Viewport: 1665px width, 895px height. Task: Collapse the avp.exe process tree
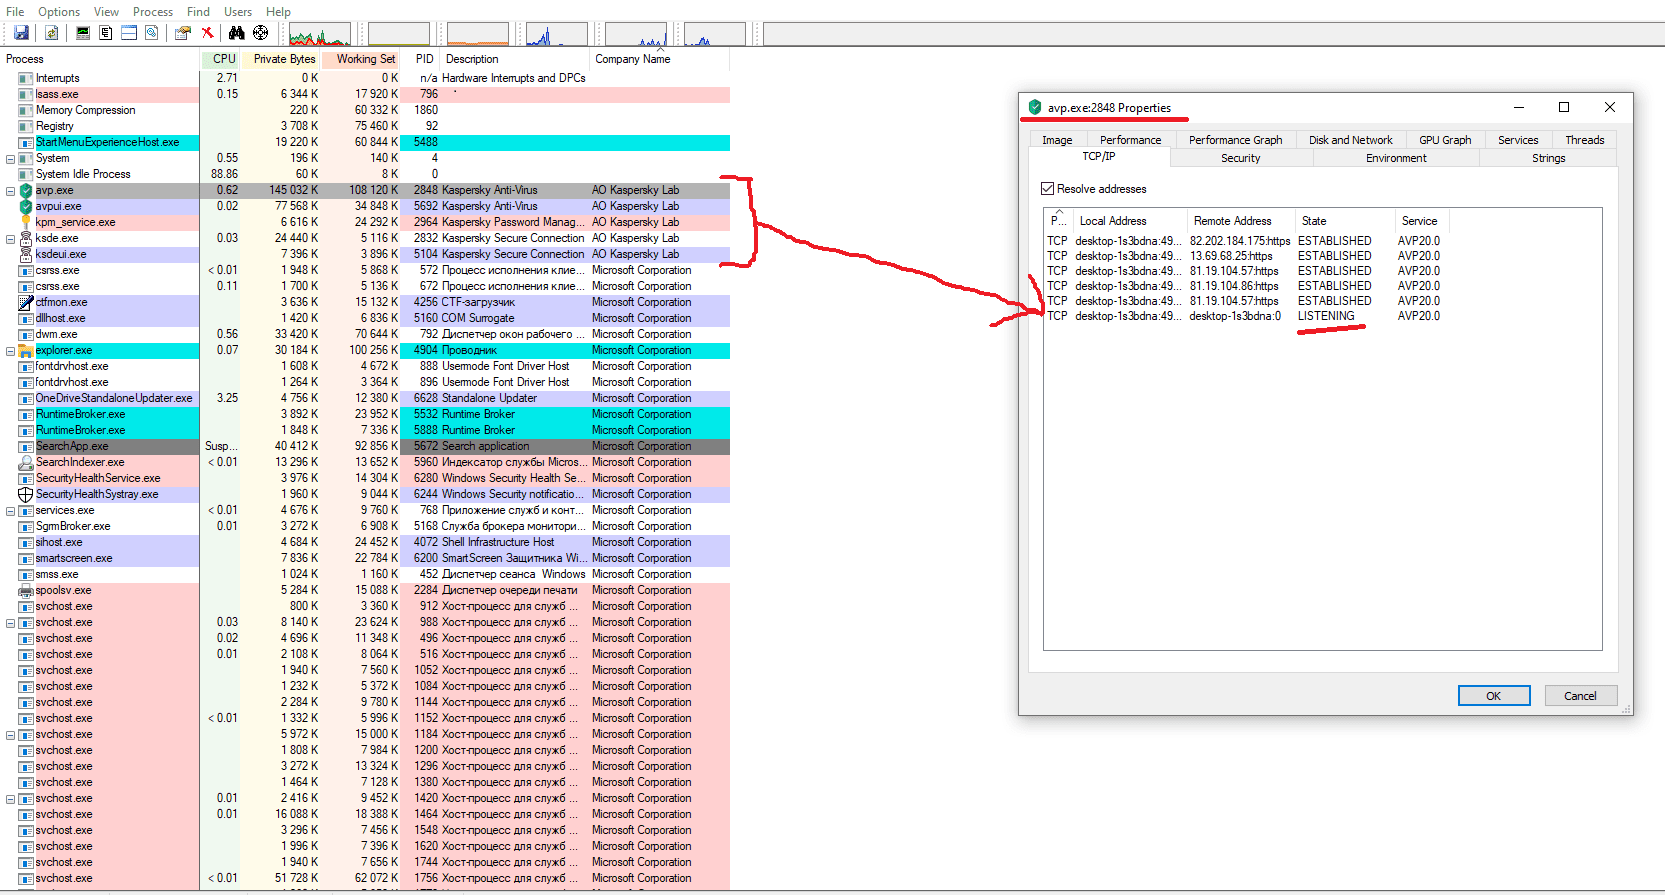[x=10, y=191]
